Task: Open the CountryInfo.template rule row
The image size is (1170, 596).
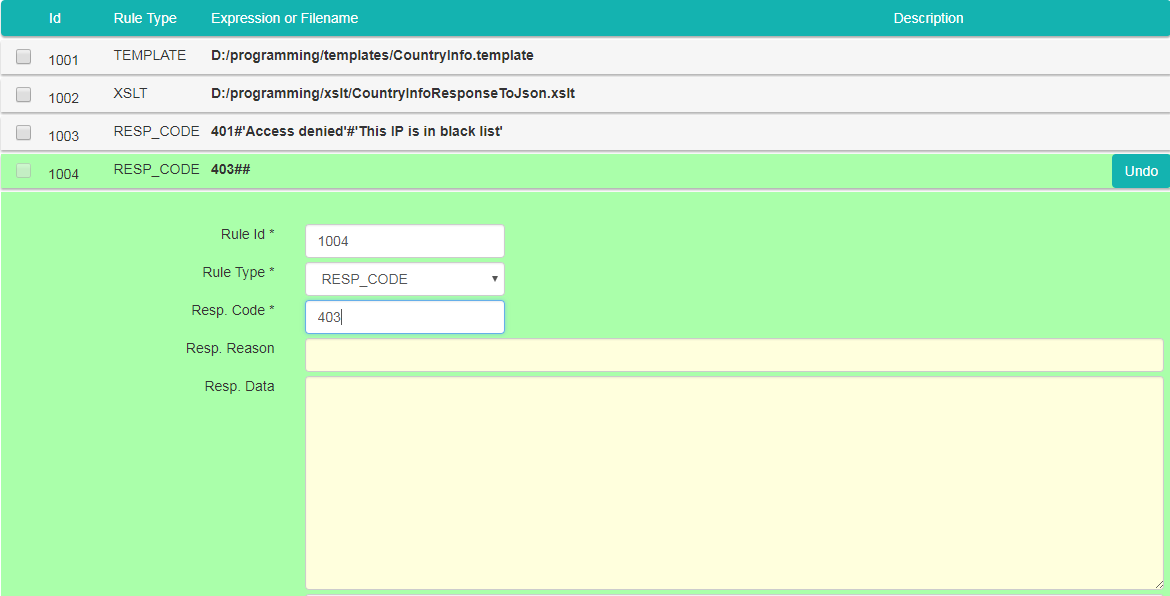Action: (x=372, y=56)
